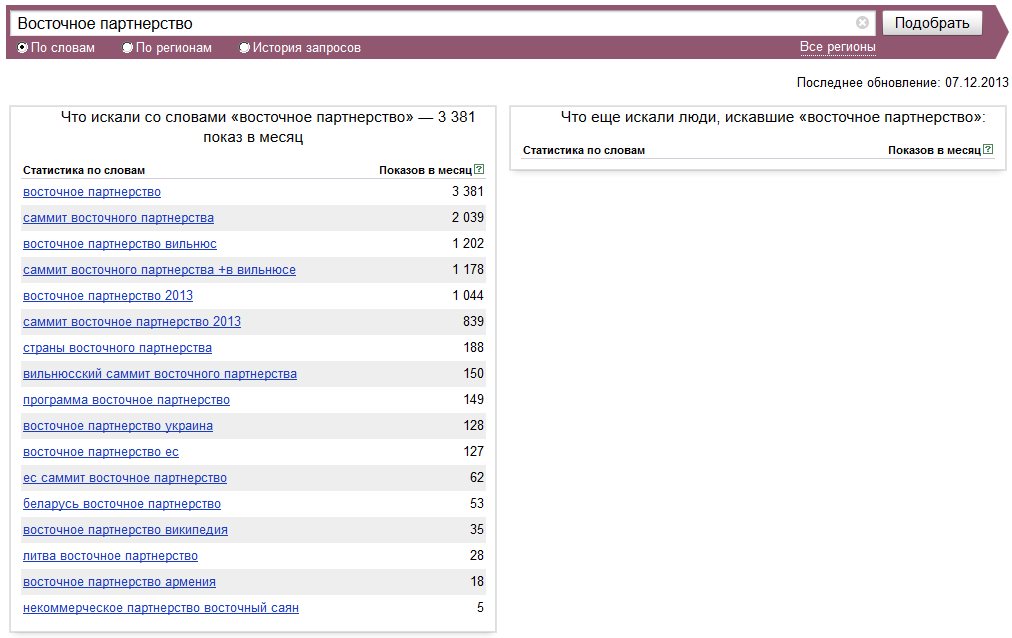Click the value '62' in the table
Image resolution: width=1012 pixels, height=638 pixels.
[477, 477]
